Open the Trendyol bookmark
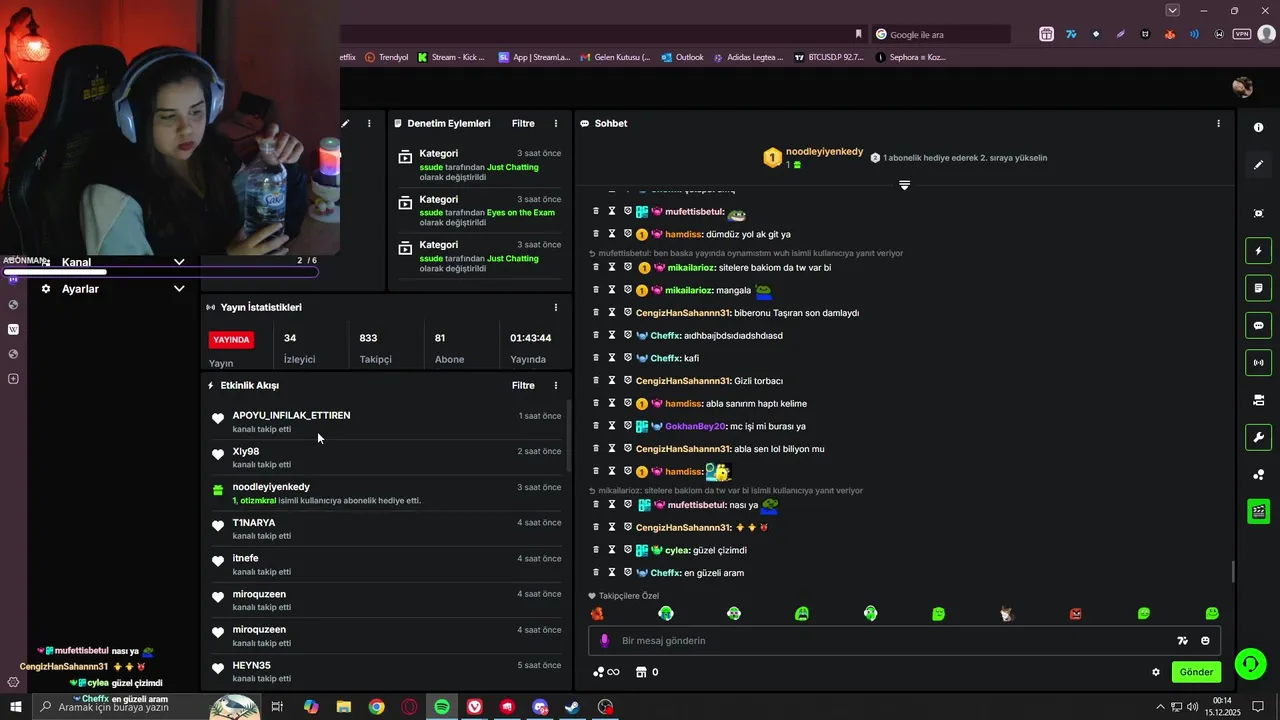 click(x=387, y=57)
